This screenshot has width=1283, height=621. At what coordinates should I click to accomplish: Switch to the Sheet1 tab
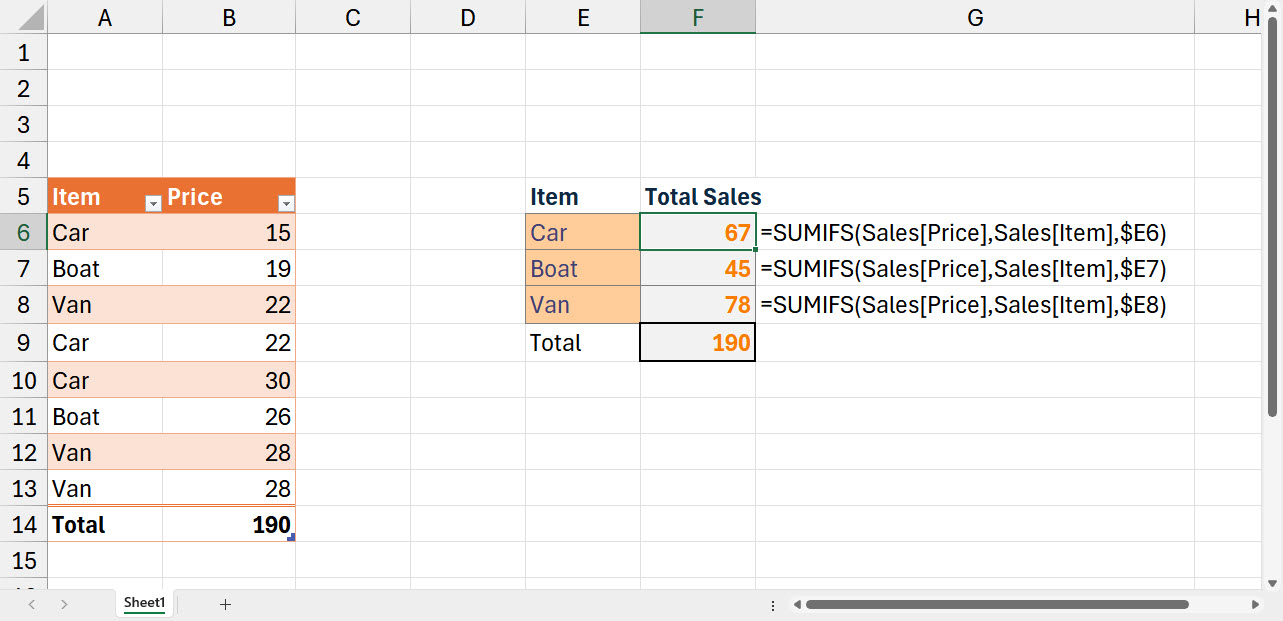(144, 603)
